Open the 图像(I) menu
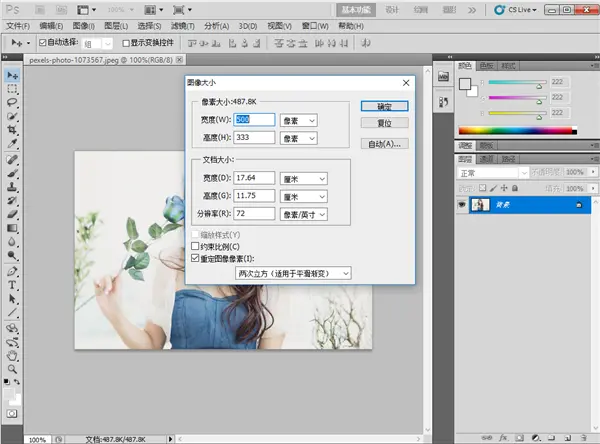 coord(83,26)
